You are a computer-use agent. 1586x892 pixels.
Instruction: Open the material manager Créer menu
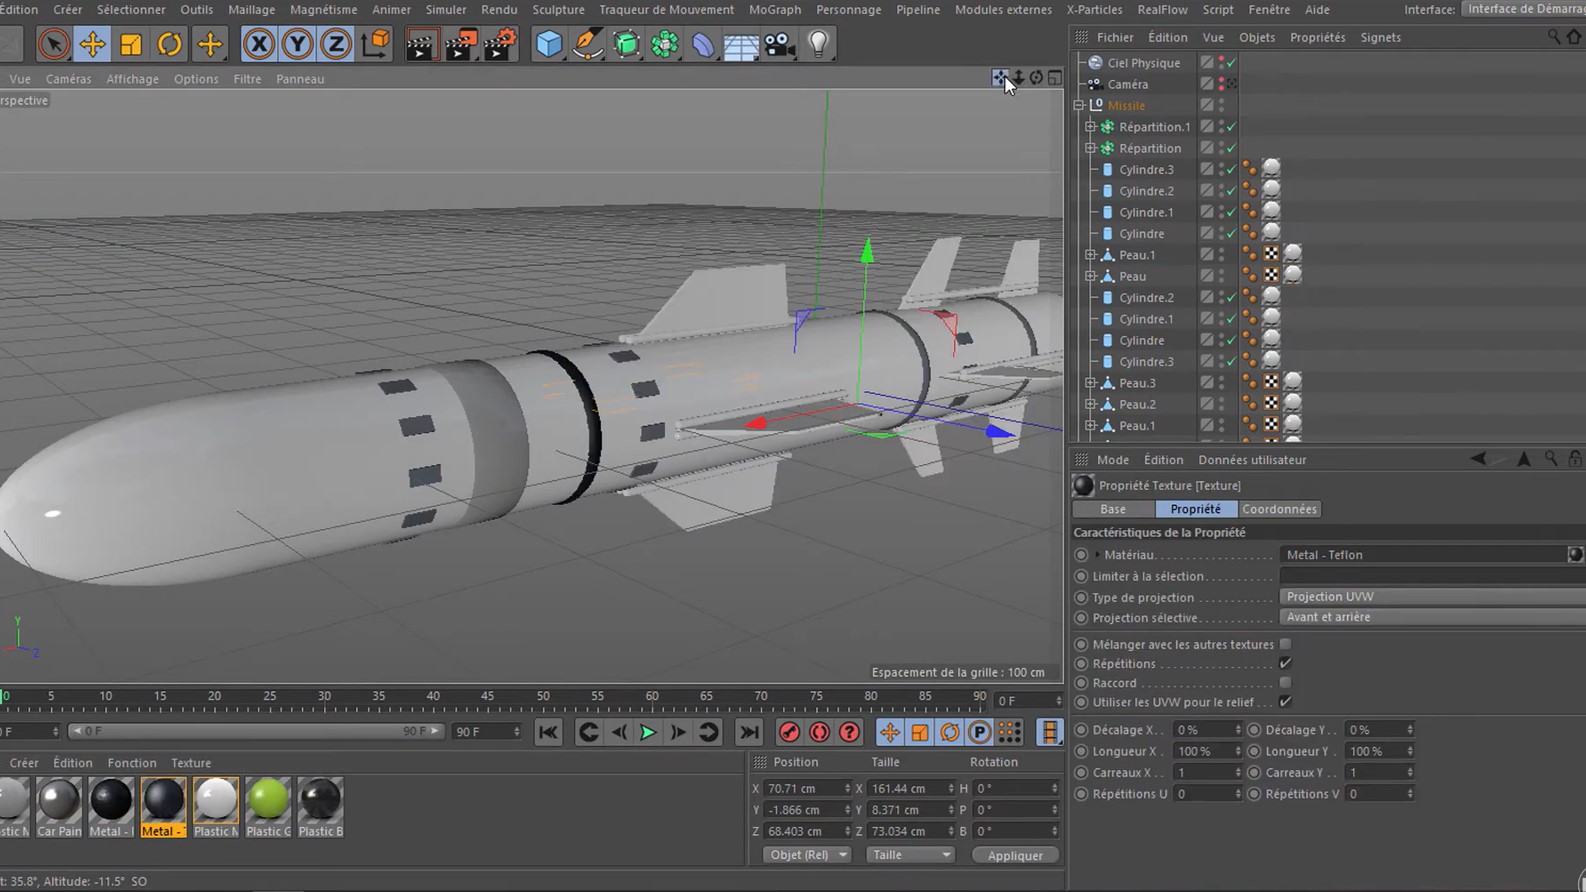tap(24, 763)
